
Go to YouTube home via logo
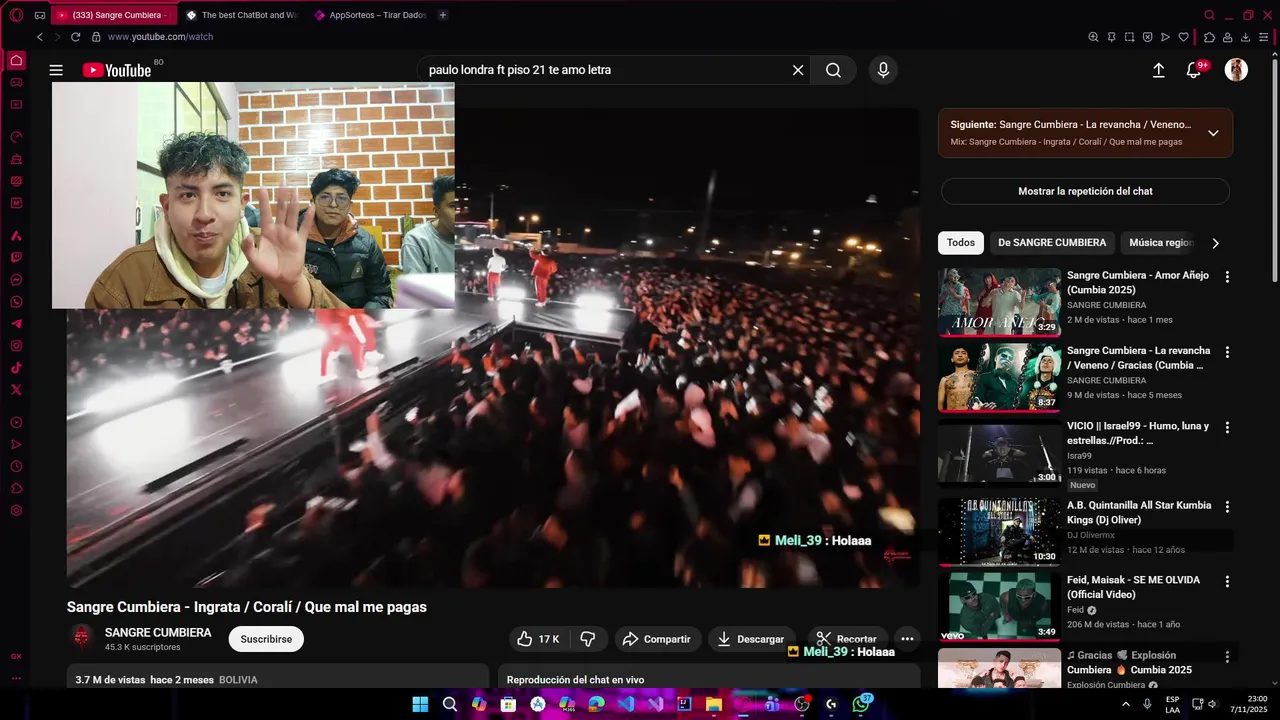[116, 70]
